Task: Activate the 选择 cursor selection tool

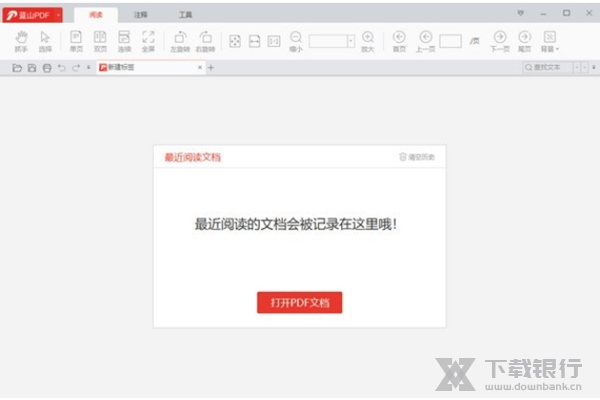Action: 45,41
